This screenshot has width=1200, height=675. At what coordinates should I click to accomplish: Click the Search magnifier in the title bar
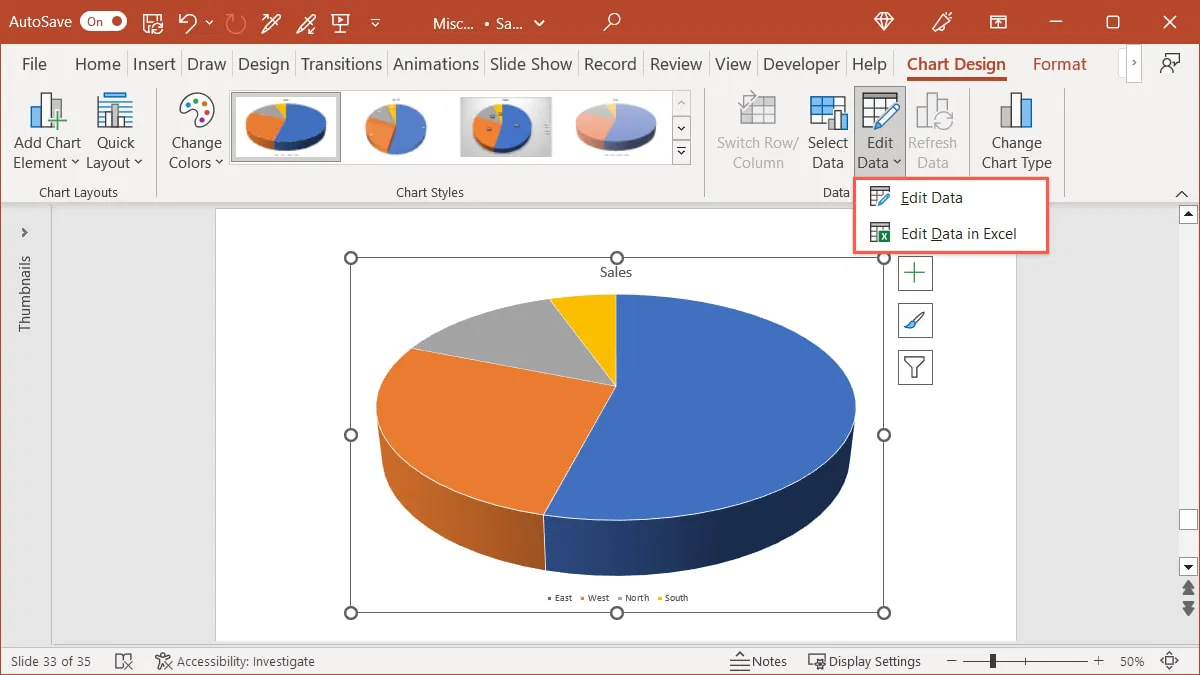(610, 22)
